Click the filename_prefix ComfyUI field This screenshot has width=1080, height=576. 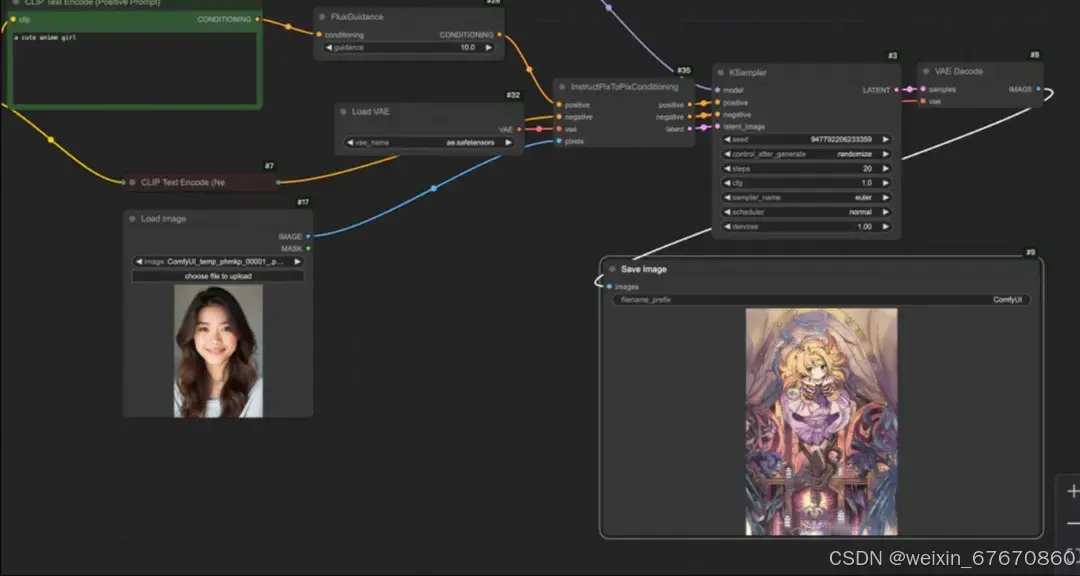(x=821, y=300)
